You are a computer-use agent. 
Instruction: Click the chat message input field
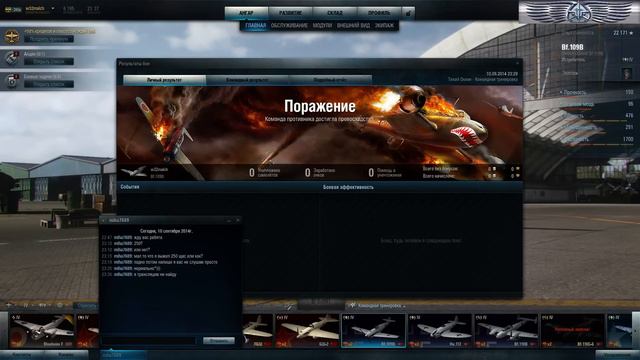tap(149, 340)
